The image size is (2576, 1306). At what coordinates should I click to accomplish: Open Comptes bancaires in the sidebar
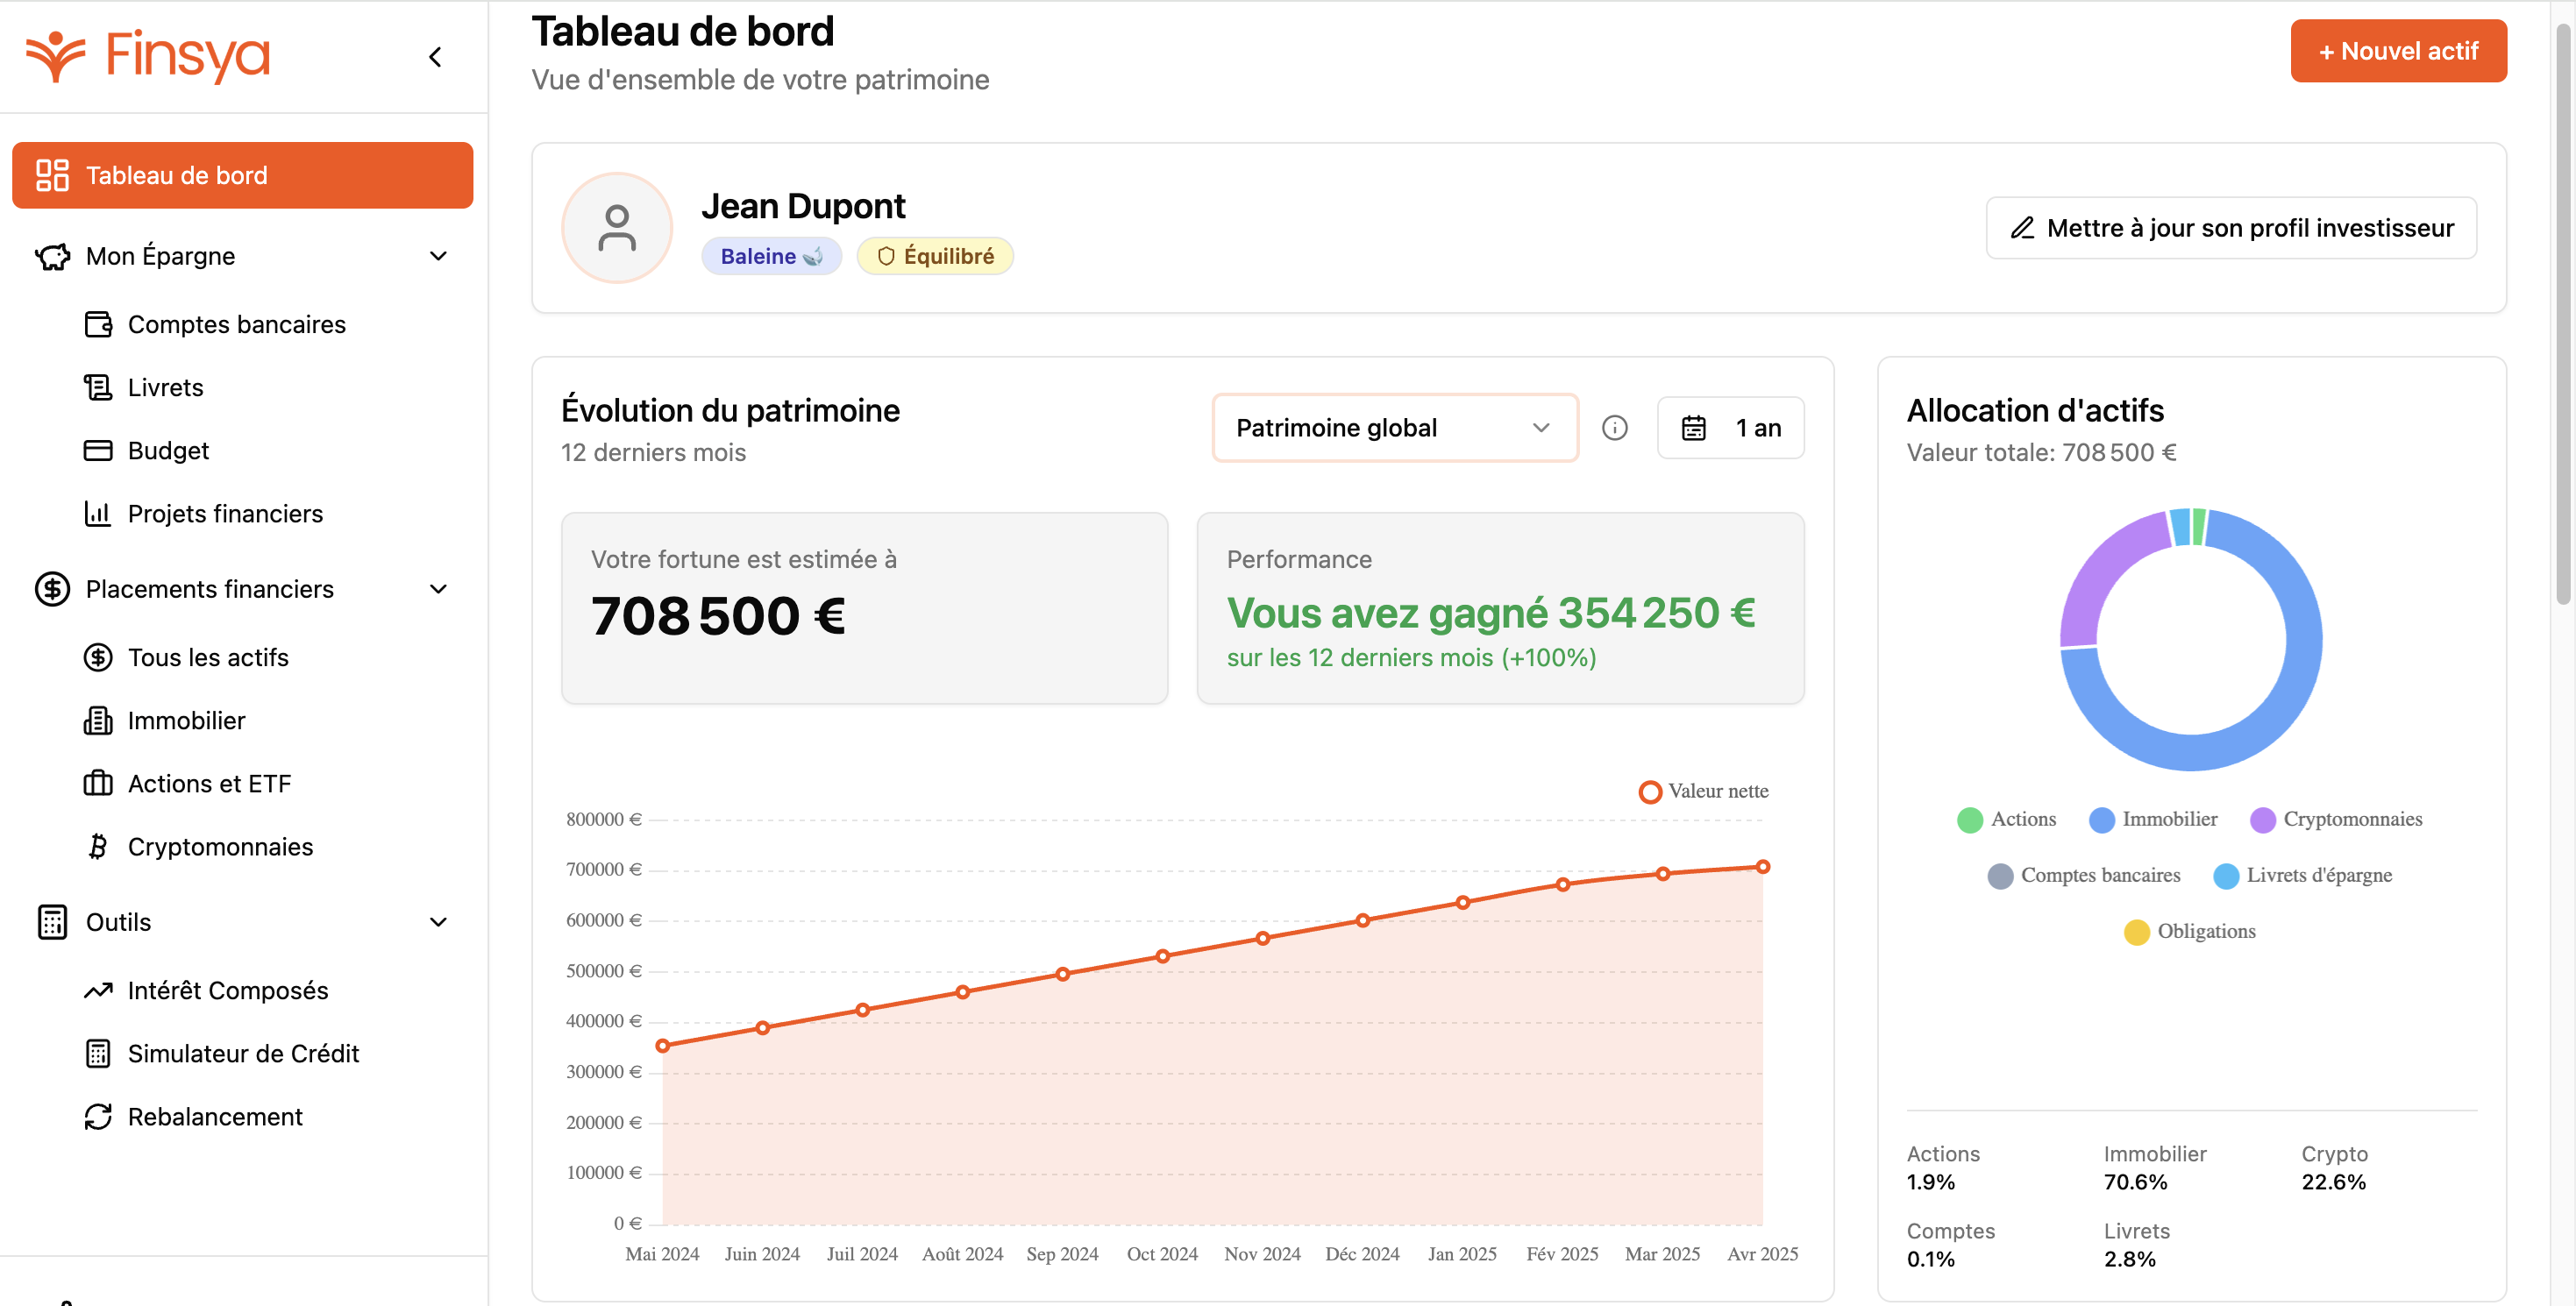point(236,325)
